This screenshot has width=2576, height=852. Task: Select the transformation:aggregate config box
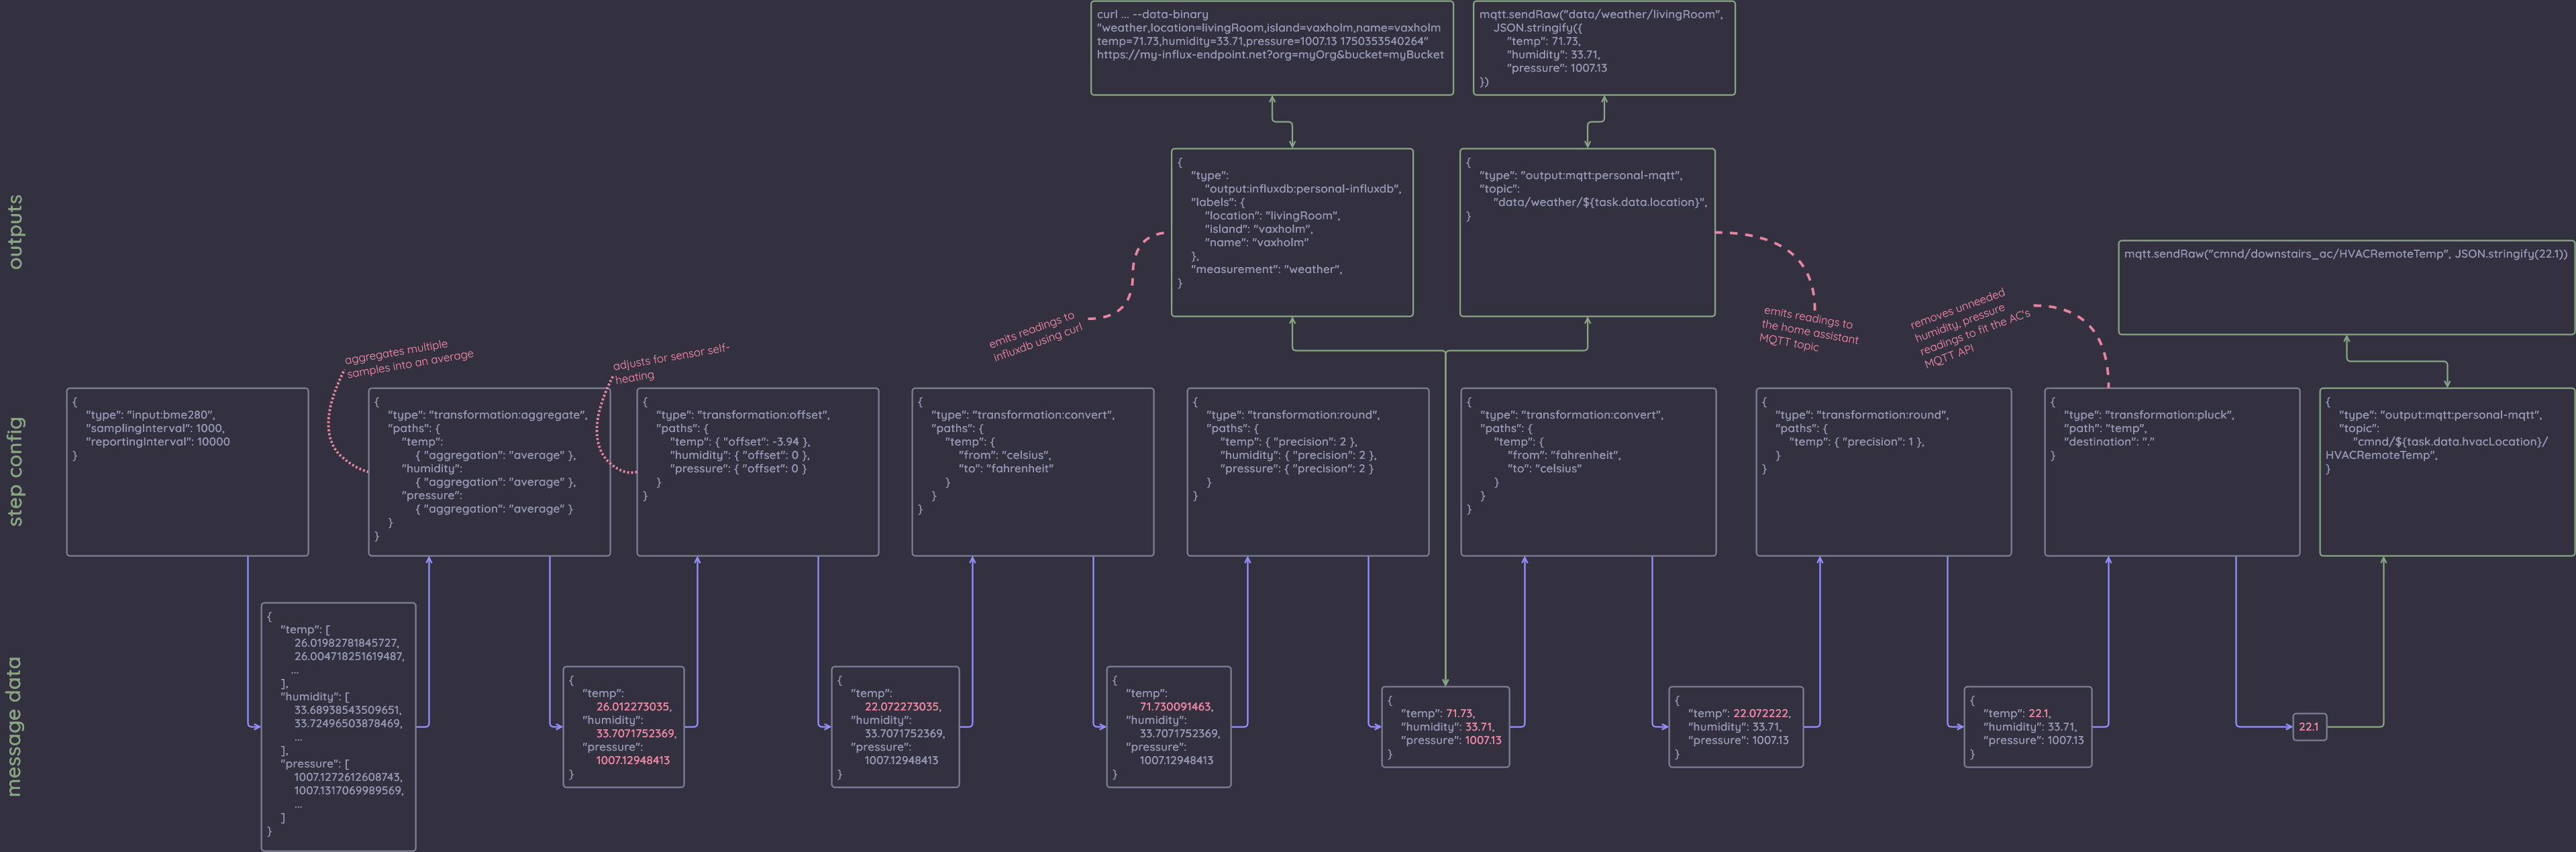[x=489, y=472]
